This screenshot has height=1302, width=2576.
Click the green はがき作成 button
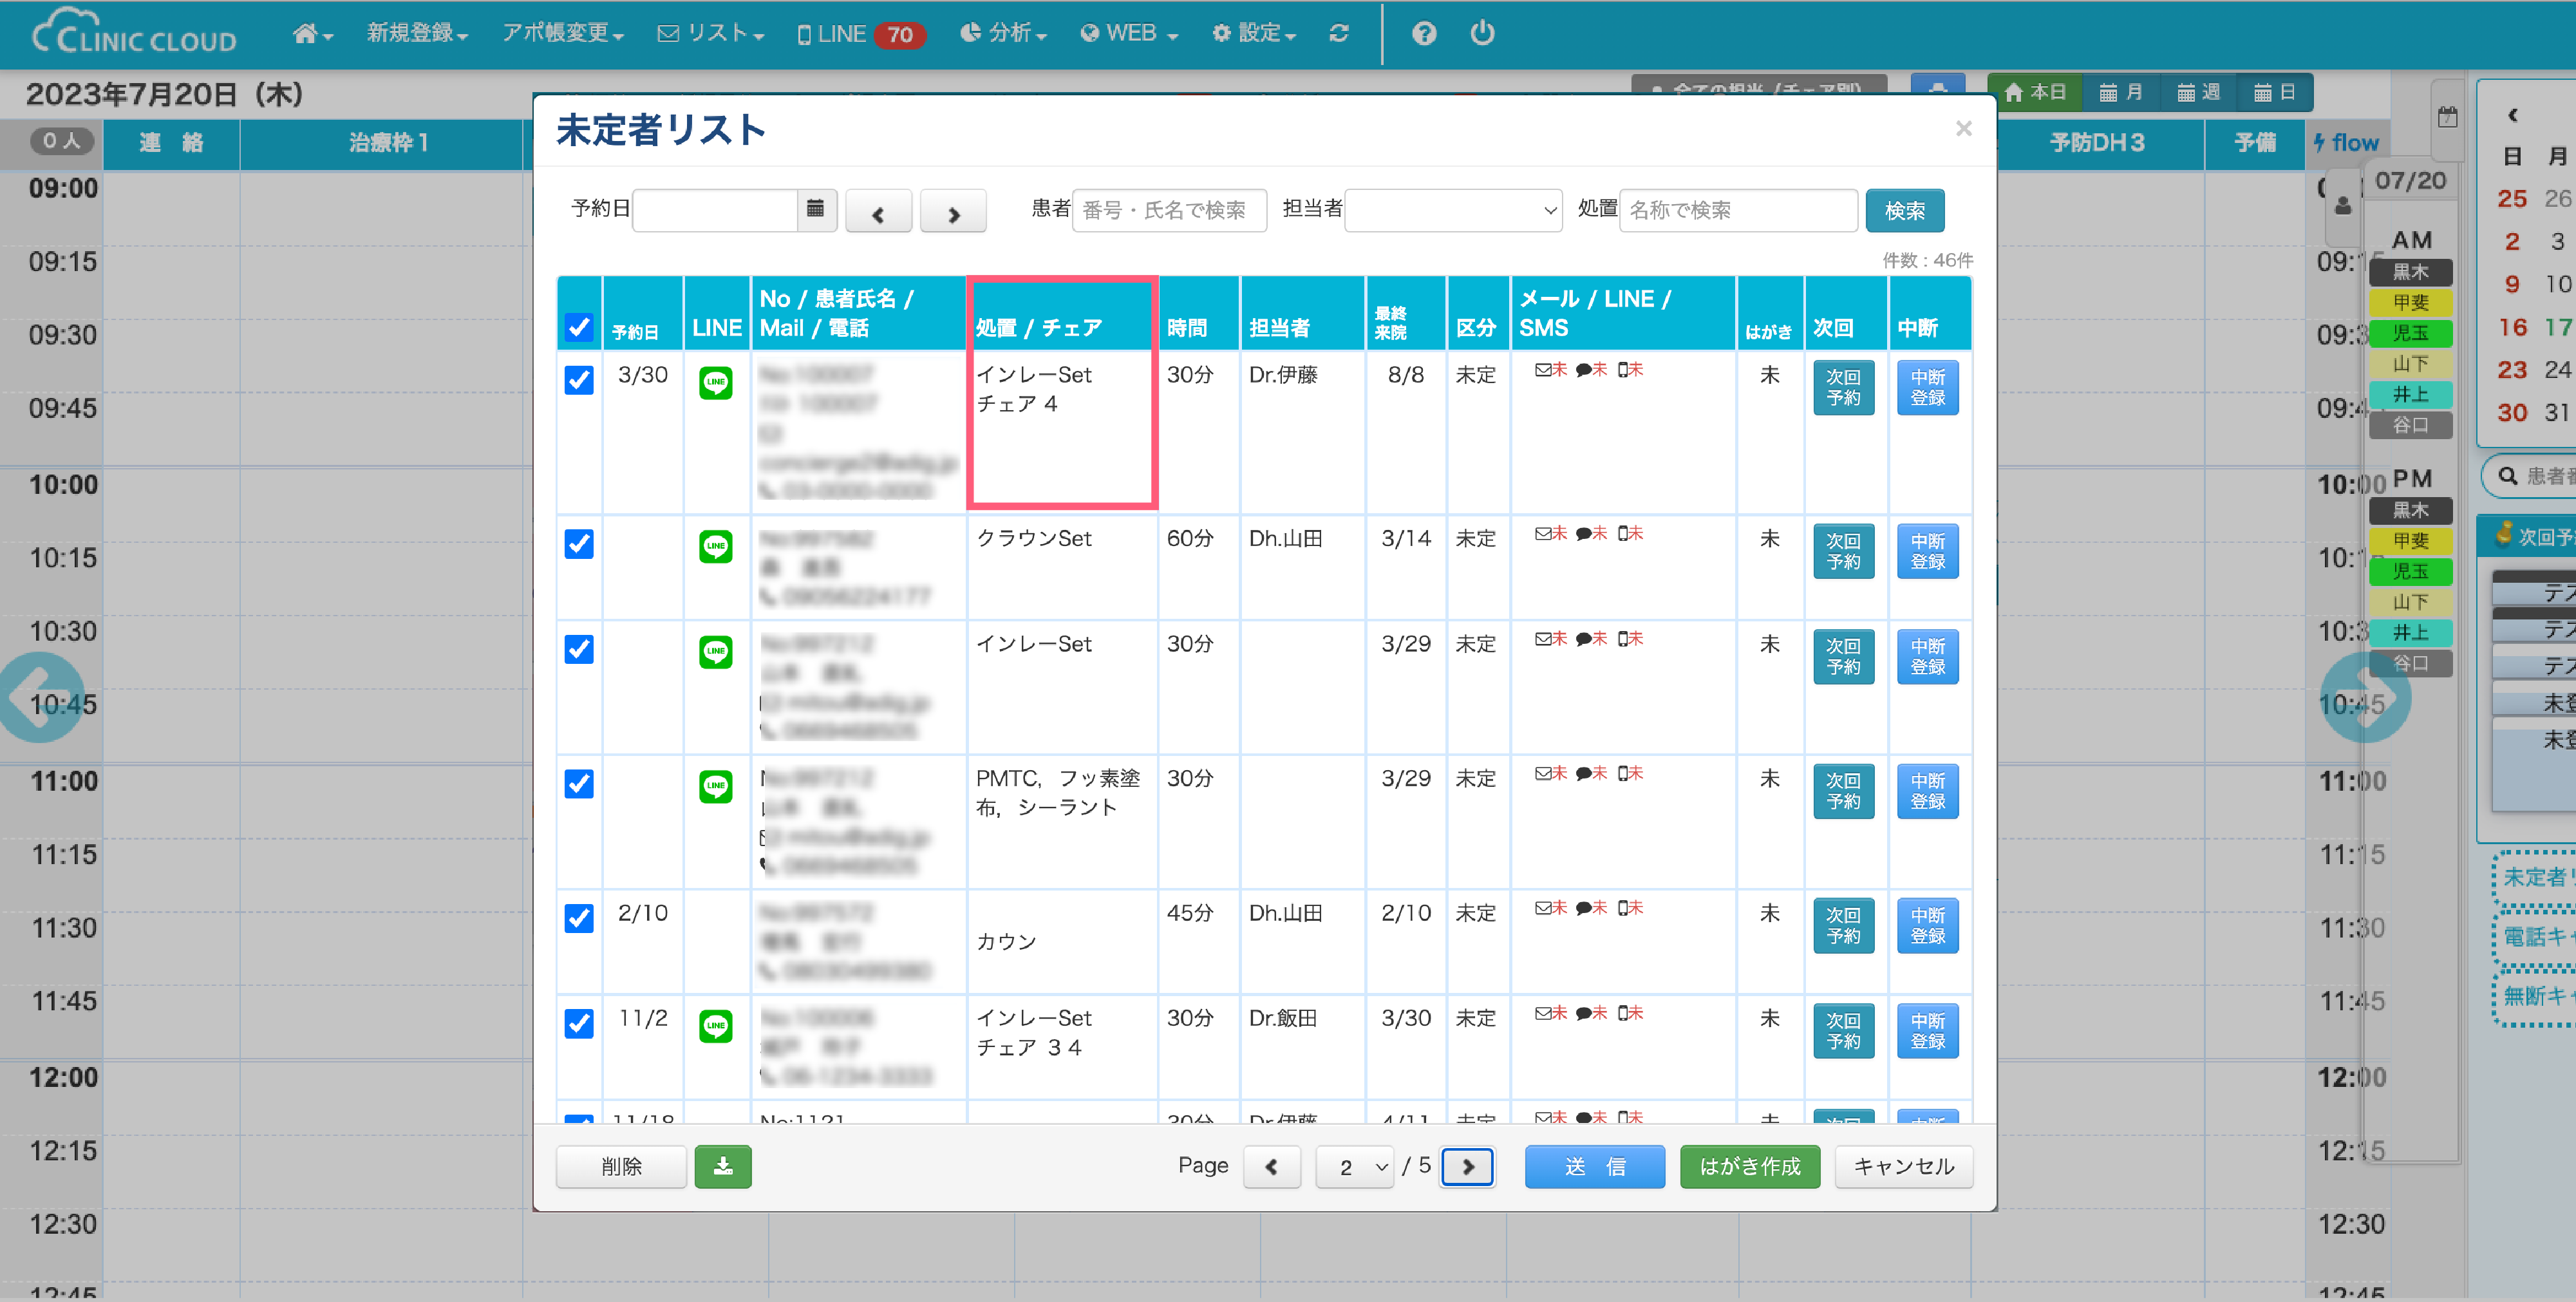tap(1749, 1166)
